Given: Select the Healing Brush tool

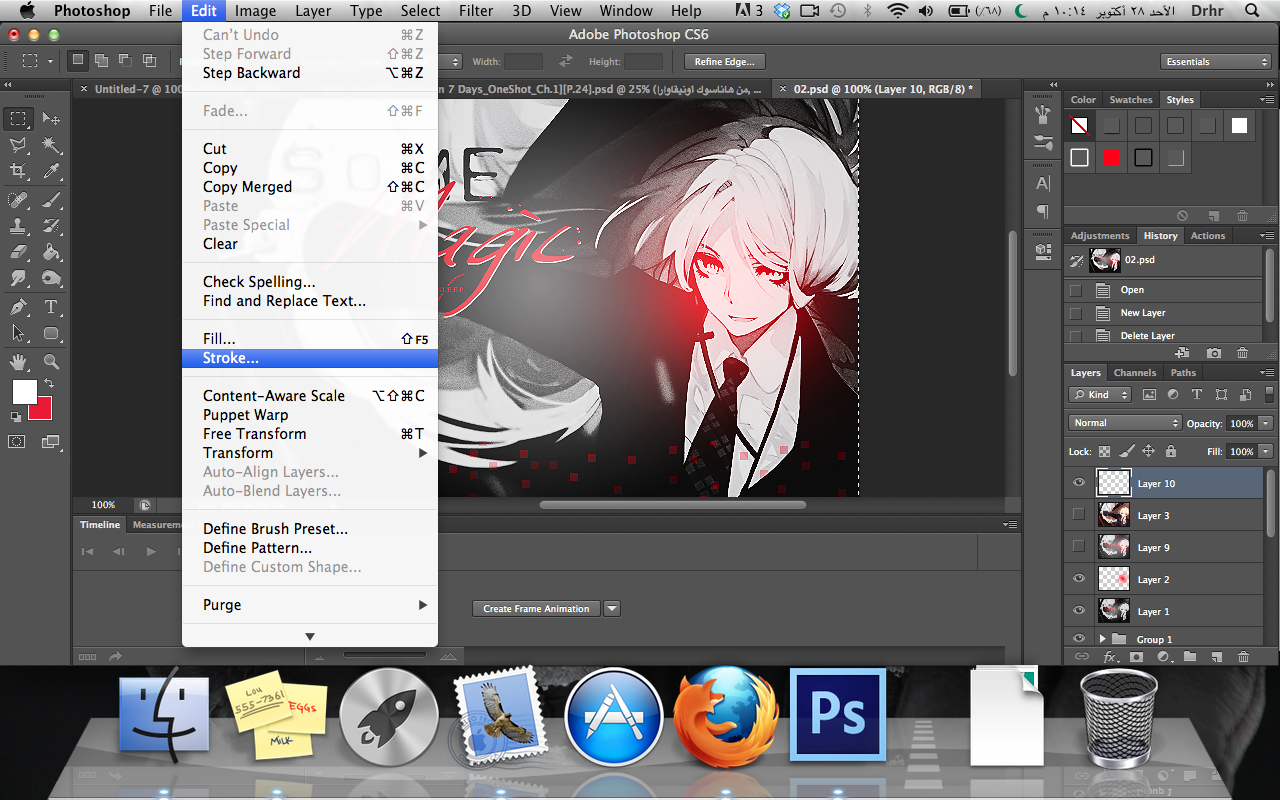Looking at the screenshot, I should click(19, 199).
